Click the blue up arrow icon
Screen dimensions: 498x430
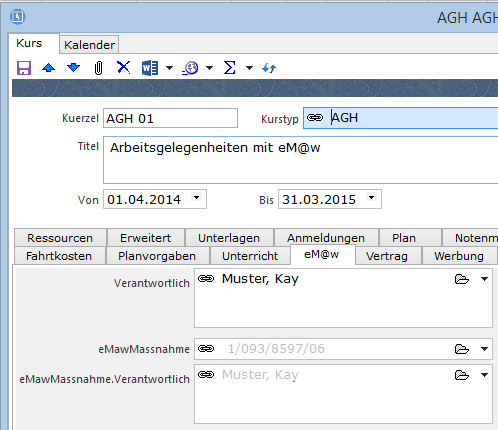click(49, 68)
